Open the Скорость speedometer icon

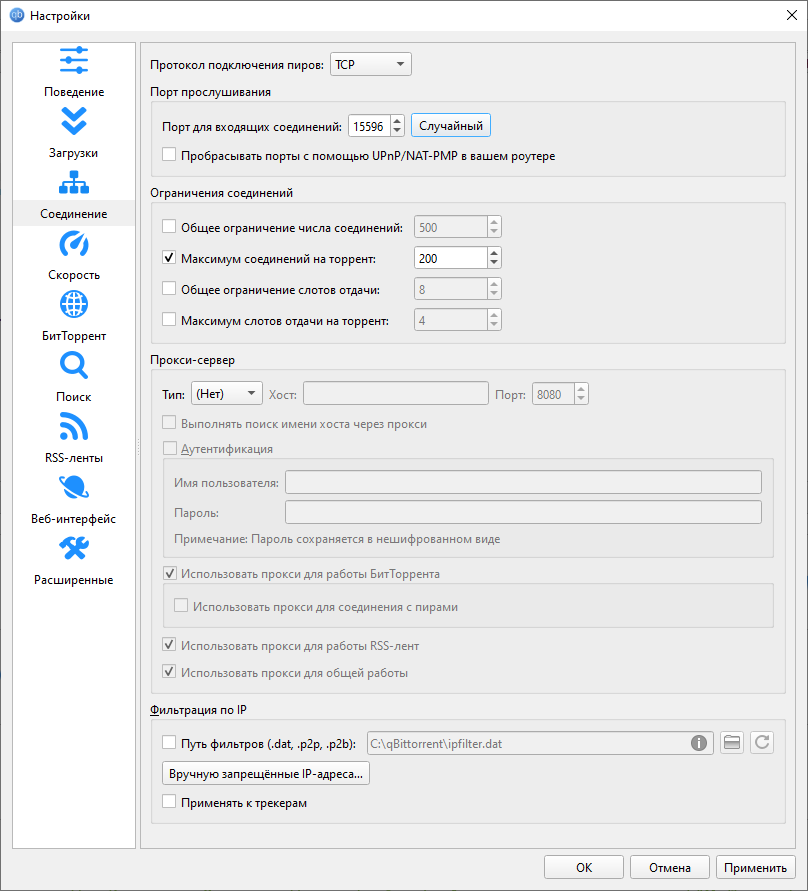pyautogui.click(x=74, y=244)
